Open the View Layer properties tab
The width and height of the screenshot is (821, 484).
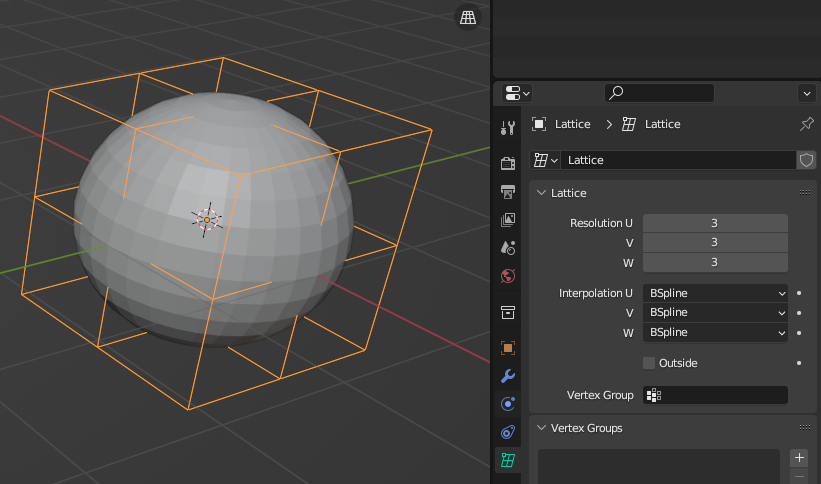click(x=507, y=219)
